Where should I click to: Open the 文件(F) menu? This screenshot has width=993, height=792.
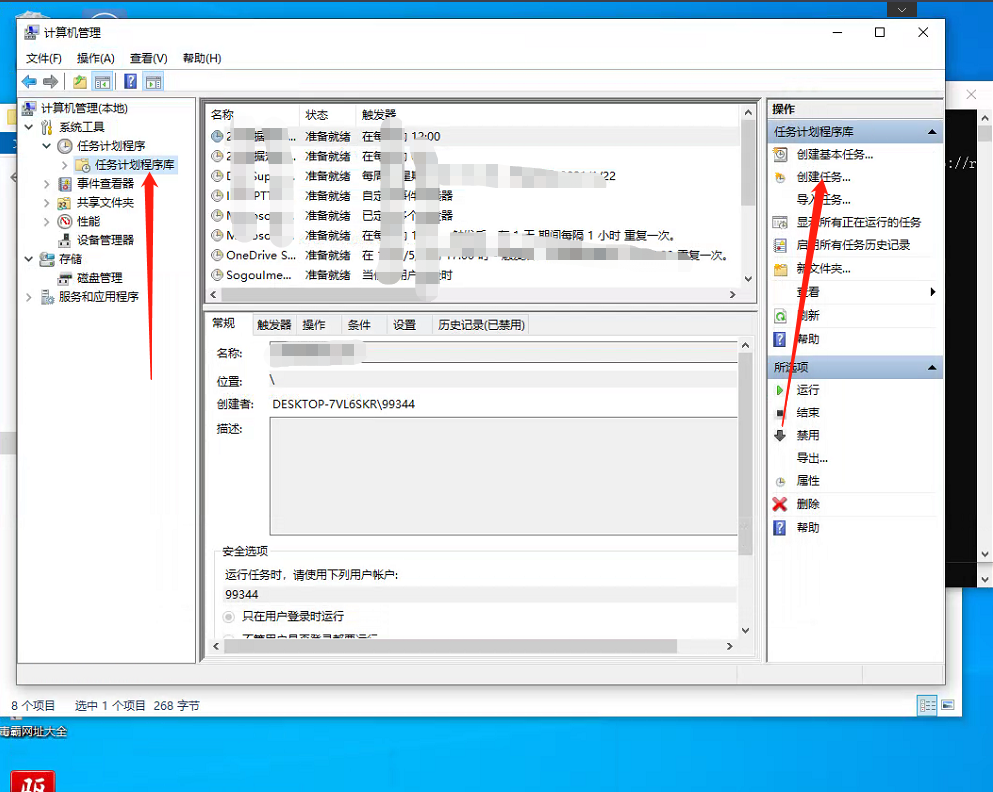tap(44, 58)
